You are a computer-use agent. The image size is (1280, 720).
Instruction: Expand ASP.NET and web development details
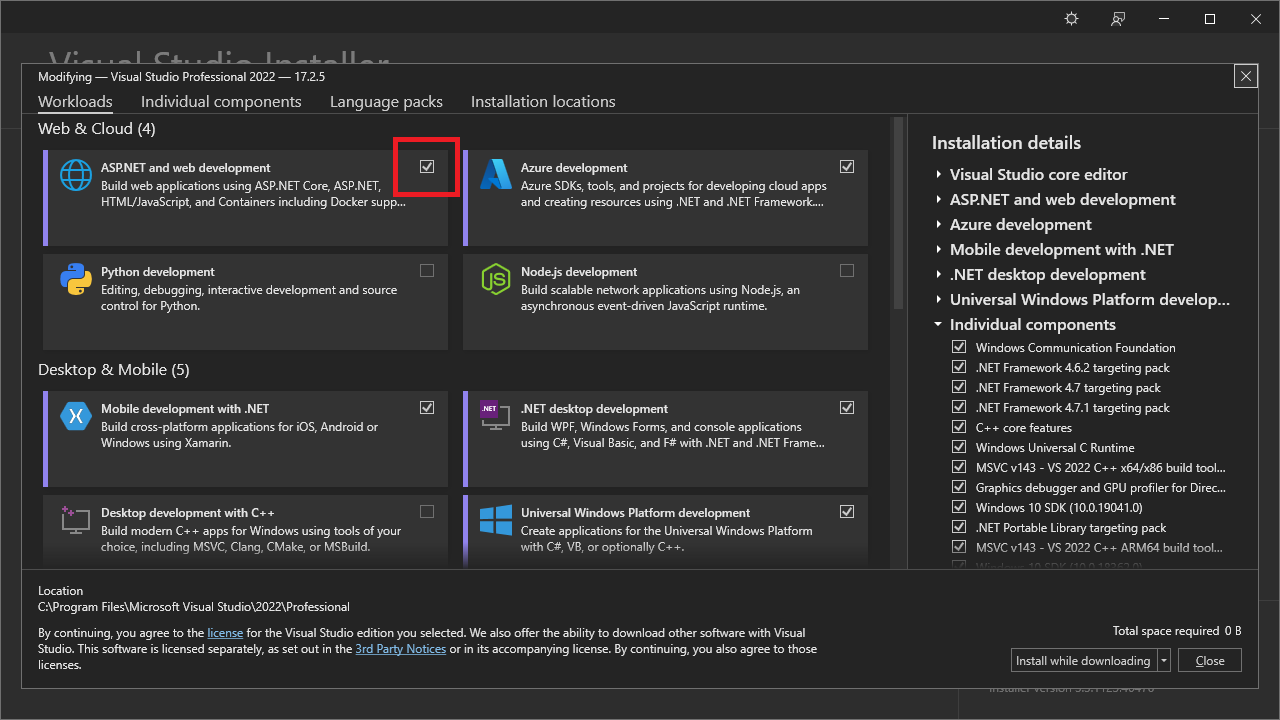939,200
